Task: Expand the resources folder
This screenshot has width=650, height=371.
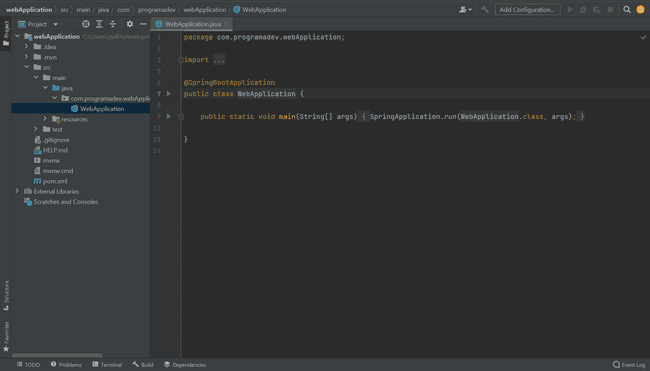Action: (45, 119)
